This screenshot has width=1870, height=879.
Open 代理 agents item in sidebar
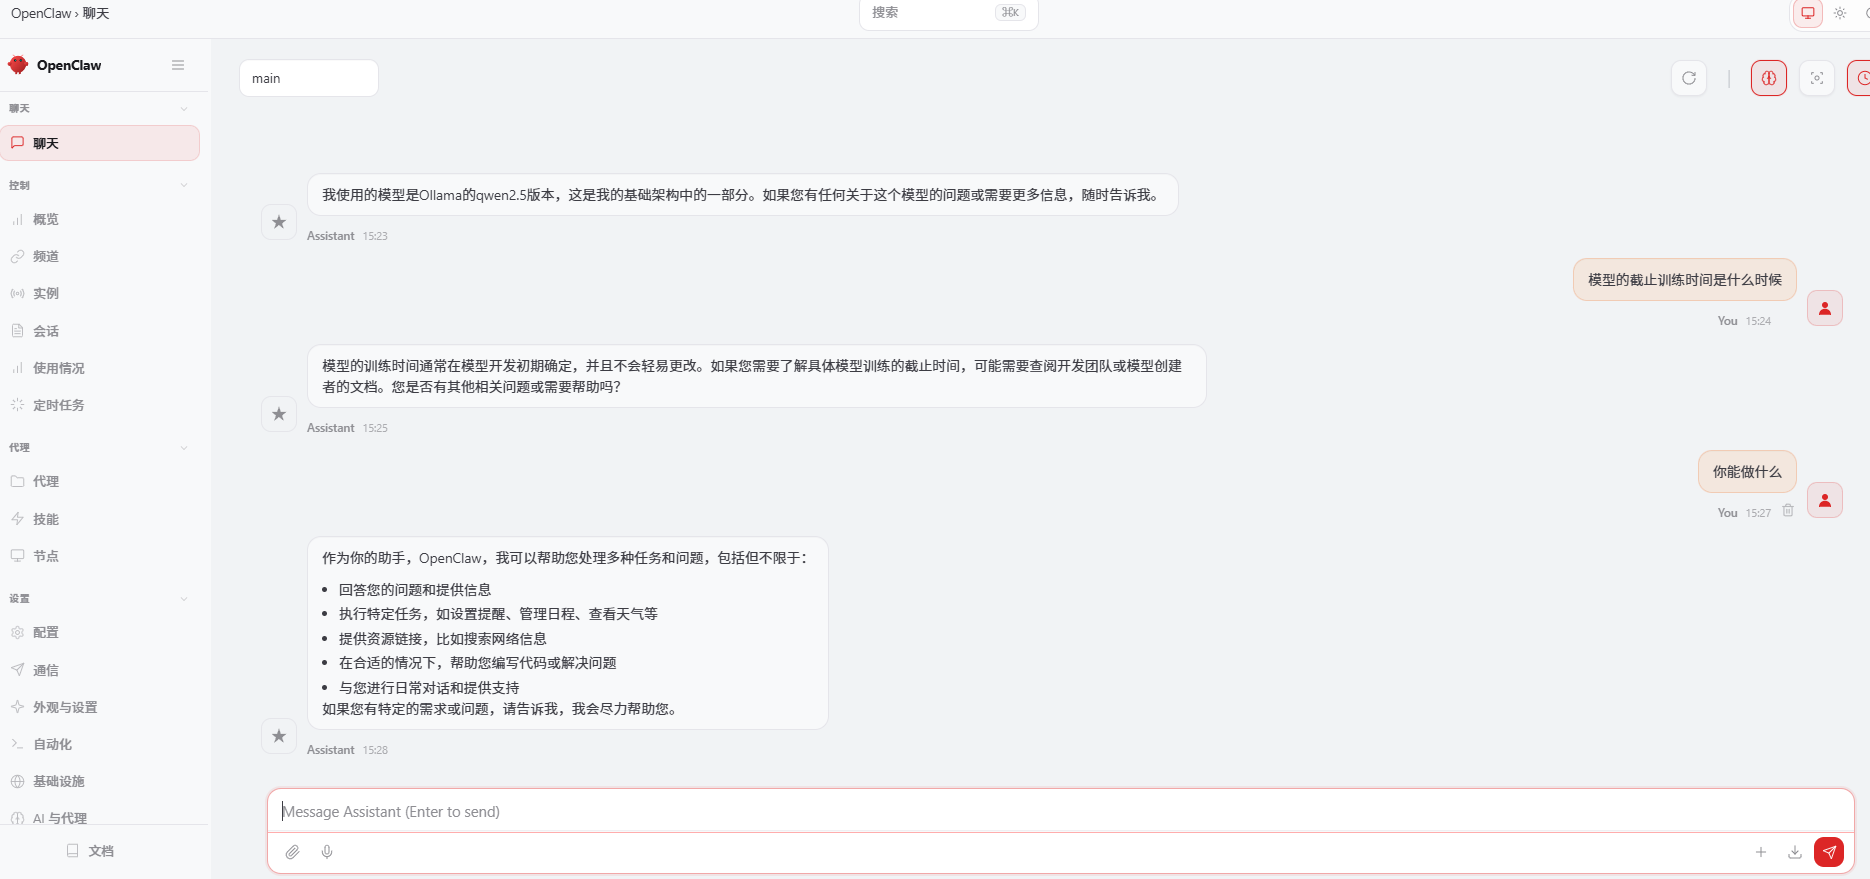[x=100, y=481]
